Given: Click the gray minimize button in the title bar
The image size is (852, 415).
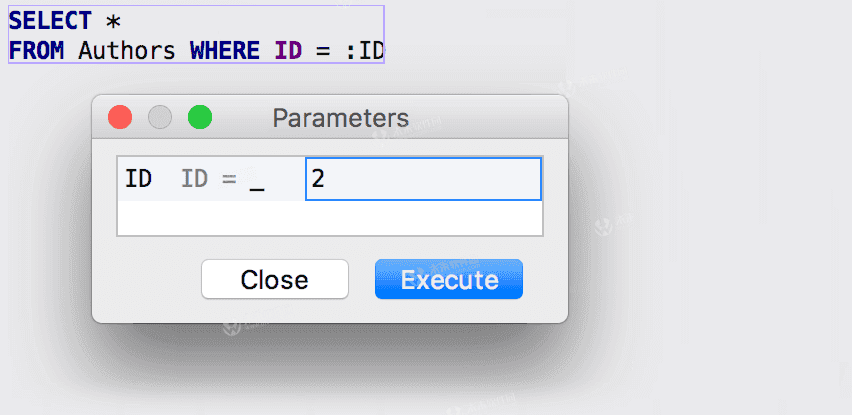Looking at the screenshot, I should [160, 117].
